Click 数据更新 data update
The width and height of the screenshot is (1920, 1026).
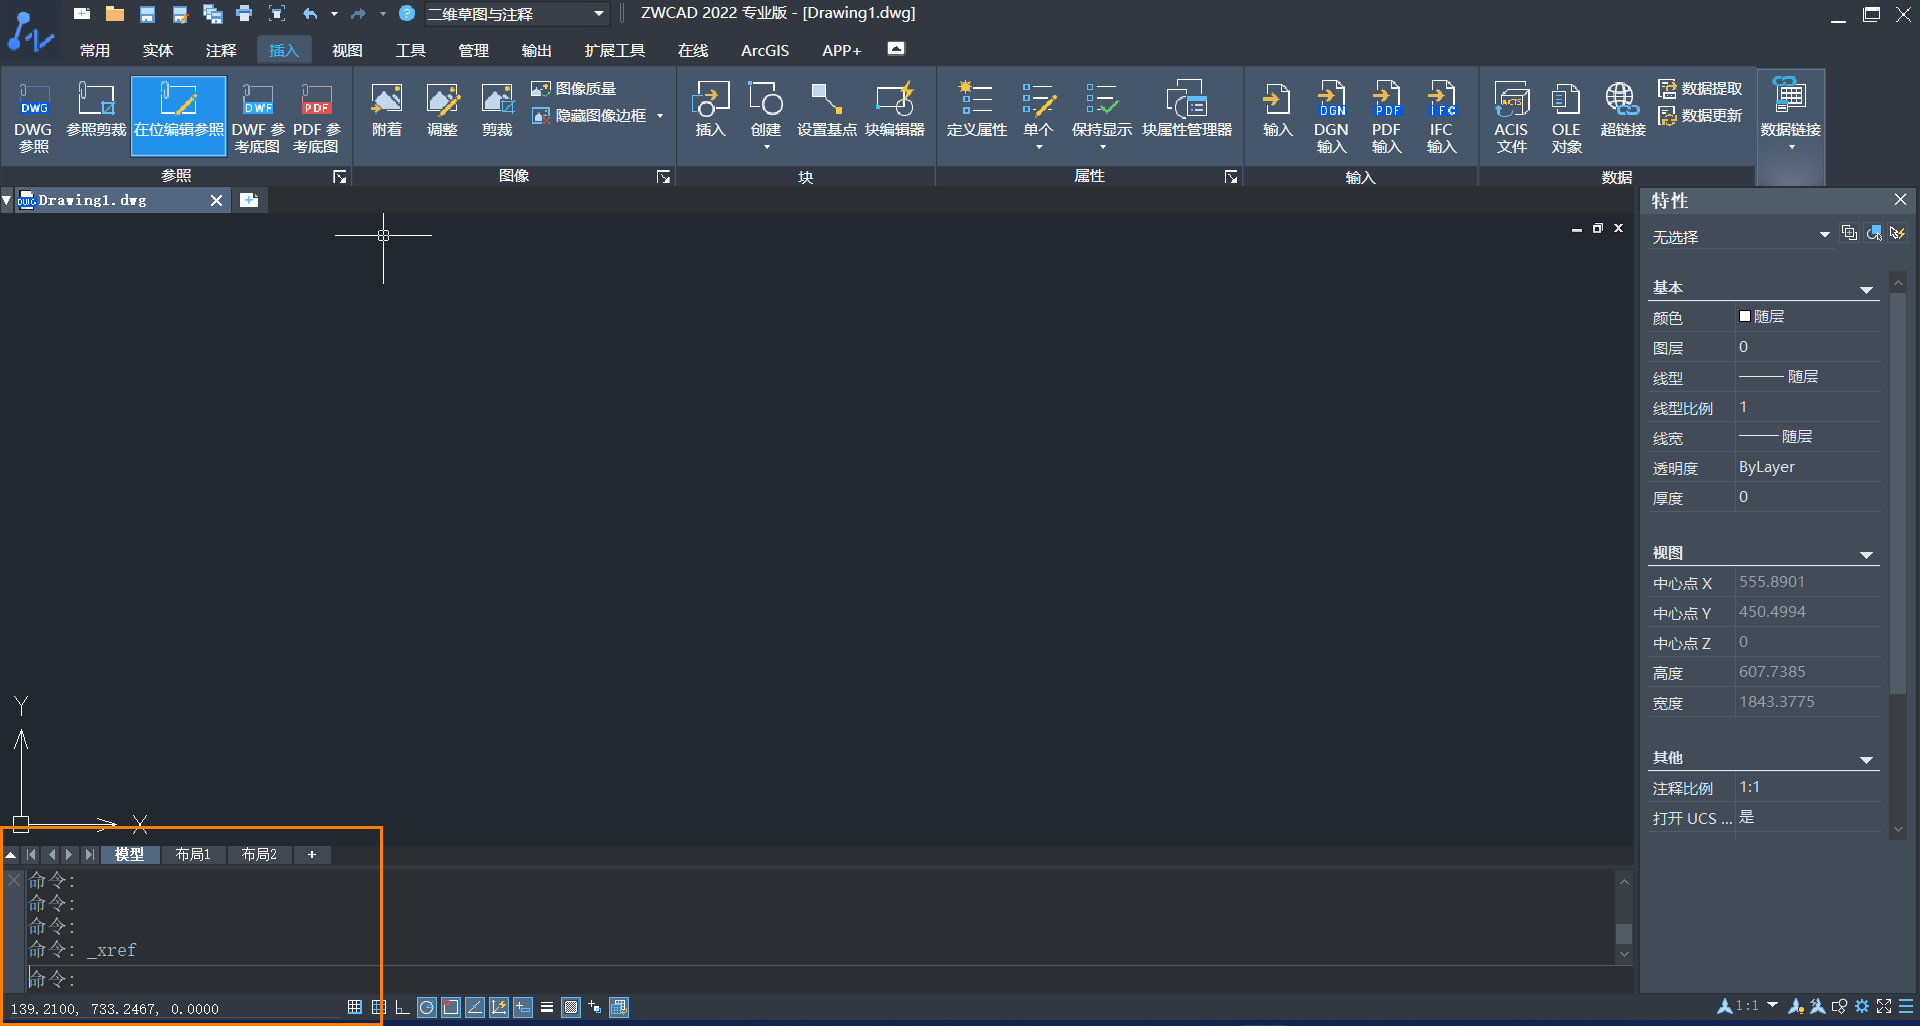[x=1700, y=116]
